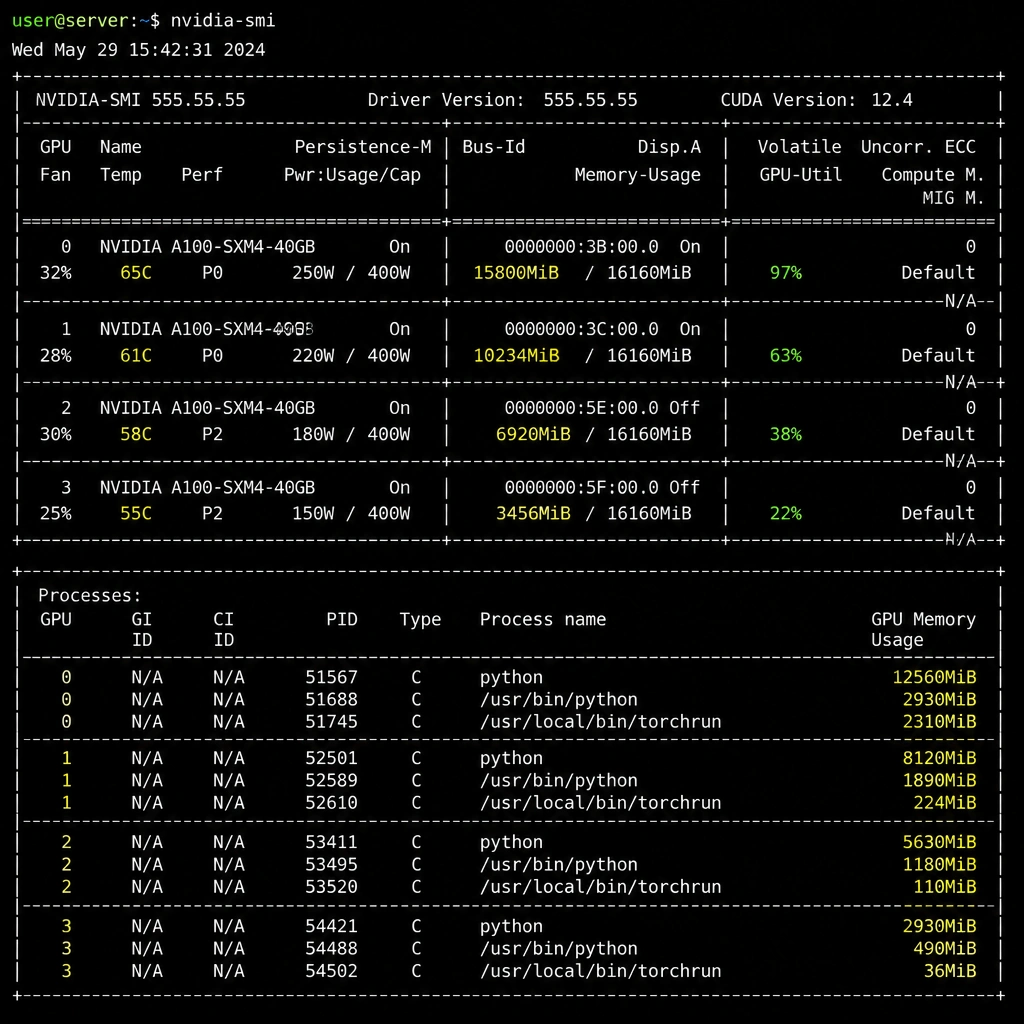Viewport: 1024px width, 1024px height.
Task: Click GPU 3 temperature 55C
Action: (136, 513)
